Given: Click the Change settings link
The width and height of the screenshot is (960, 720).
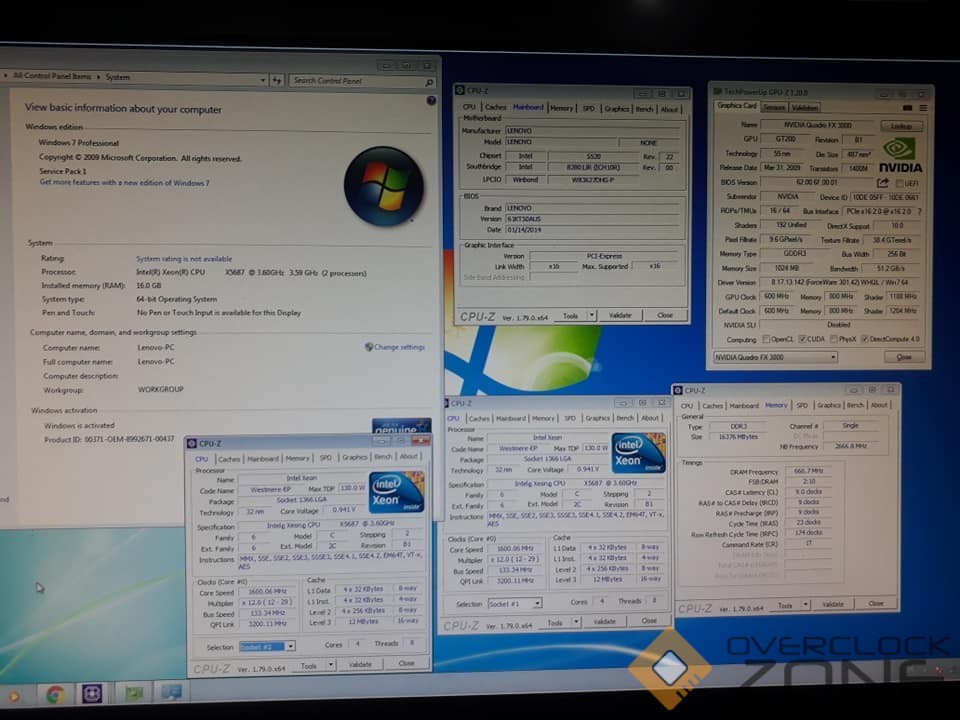Looking at the screenshot, I should click(x=398, y=347).
